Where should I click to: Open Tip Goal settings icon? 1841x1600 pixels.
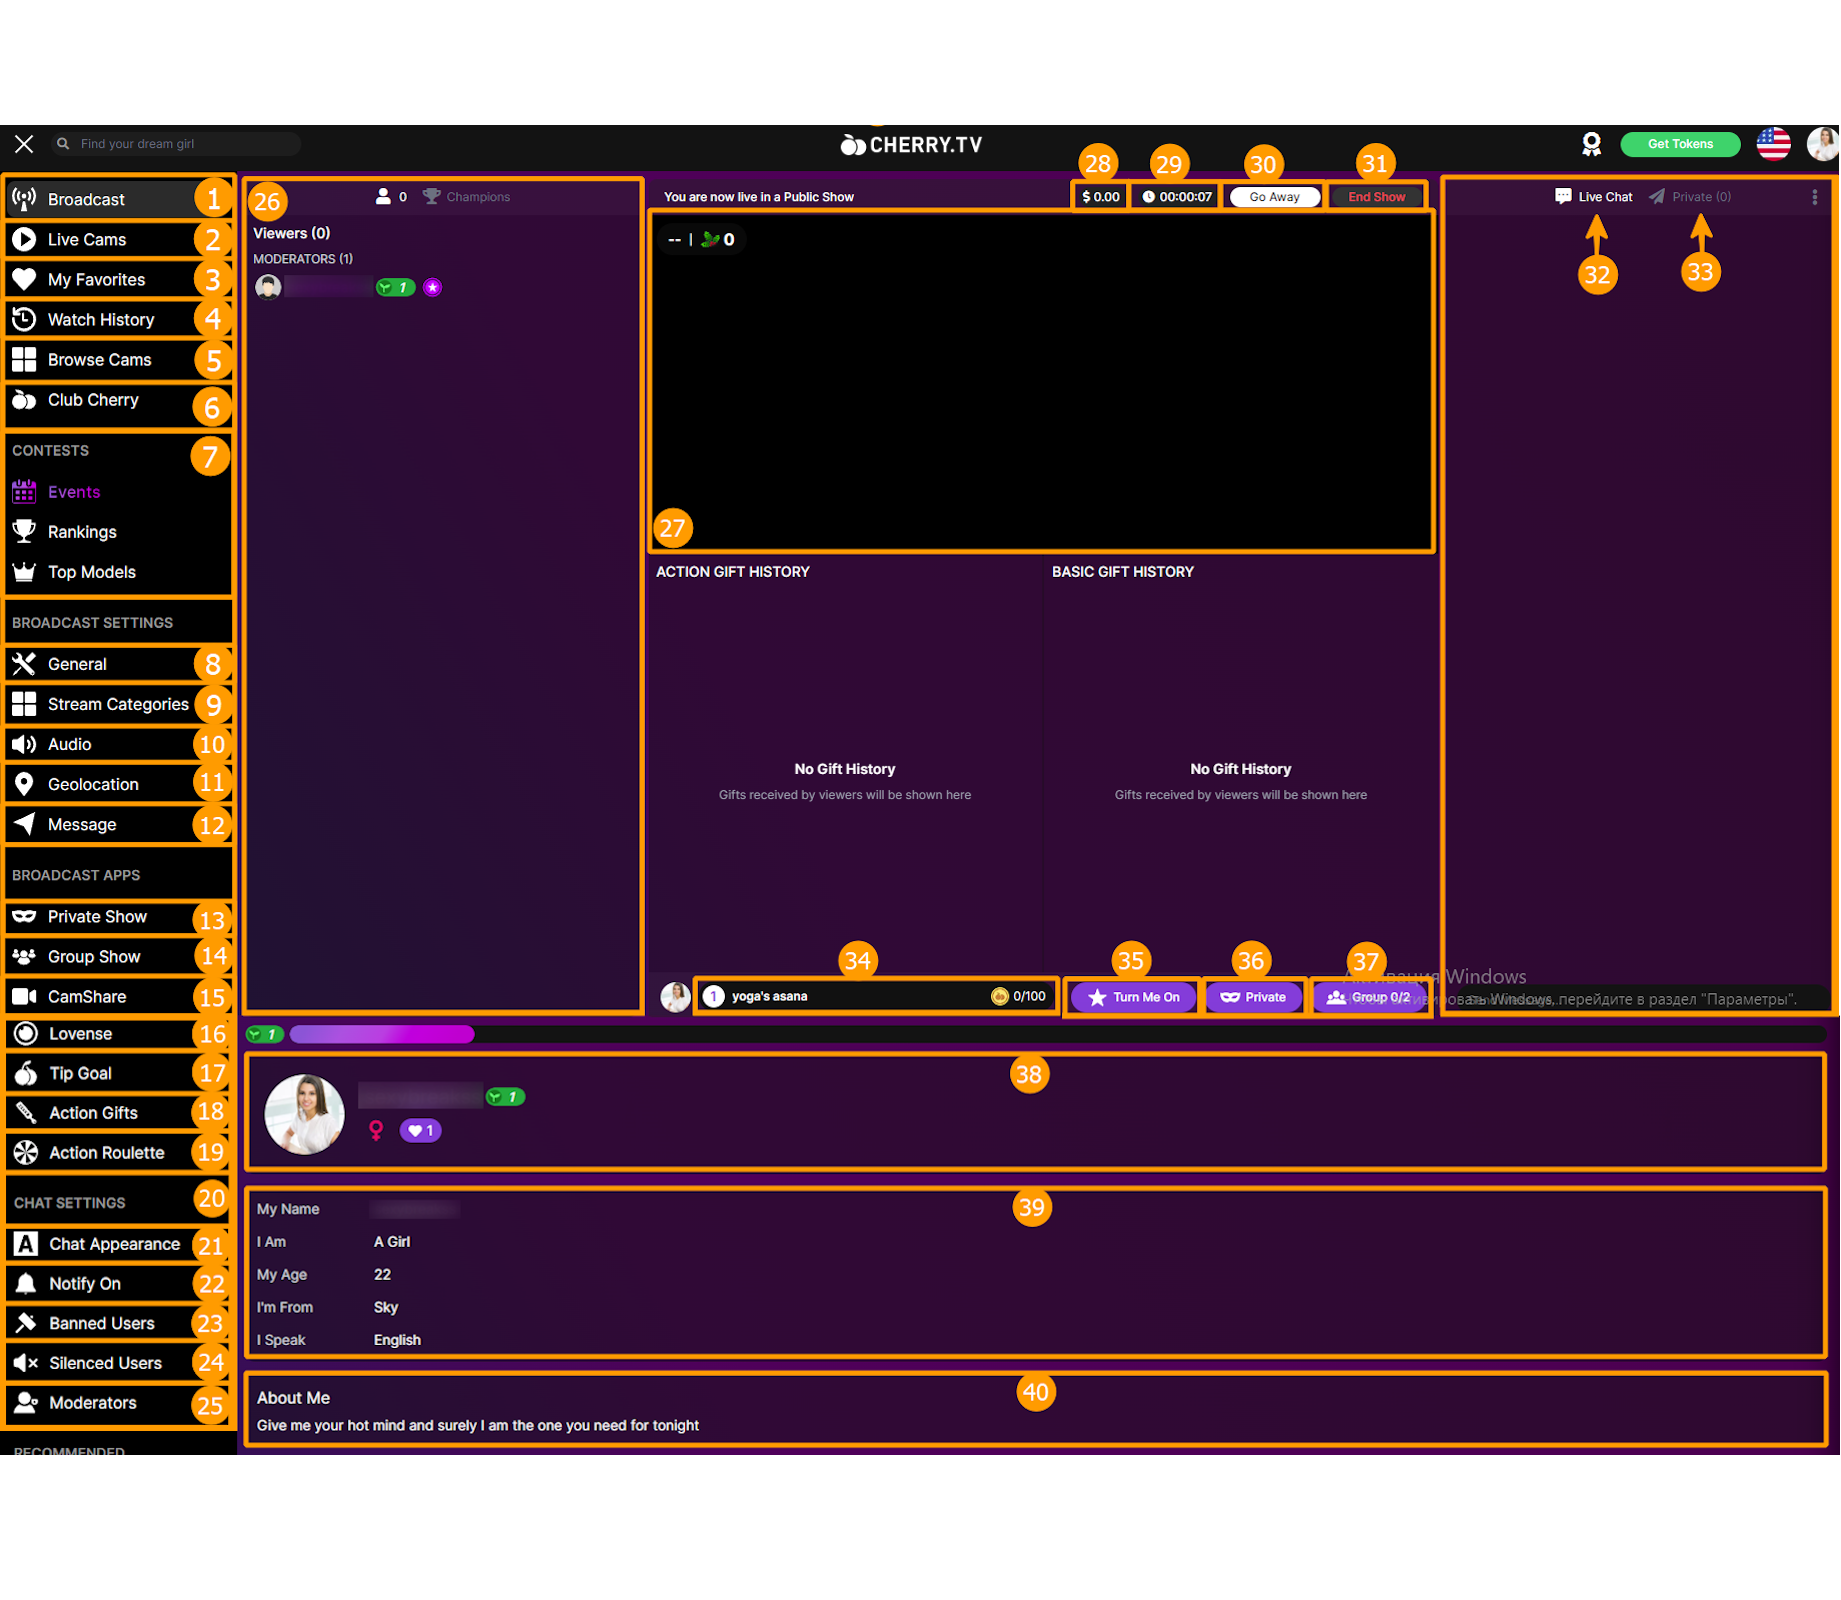[26, 1073]
